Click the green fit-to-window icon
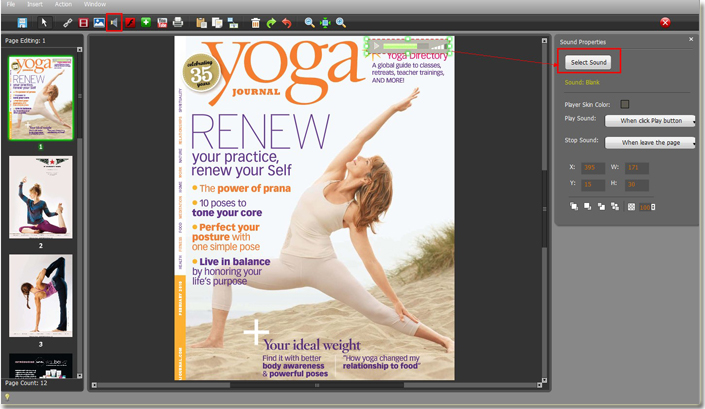This screenshot has width=705, height=409. point(325,22)
